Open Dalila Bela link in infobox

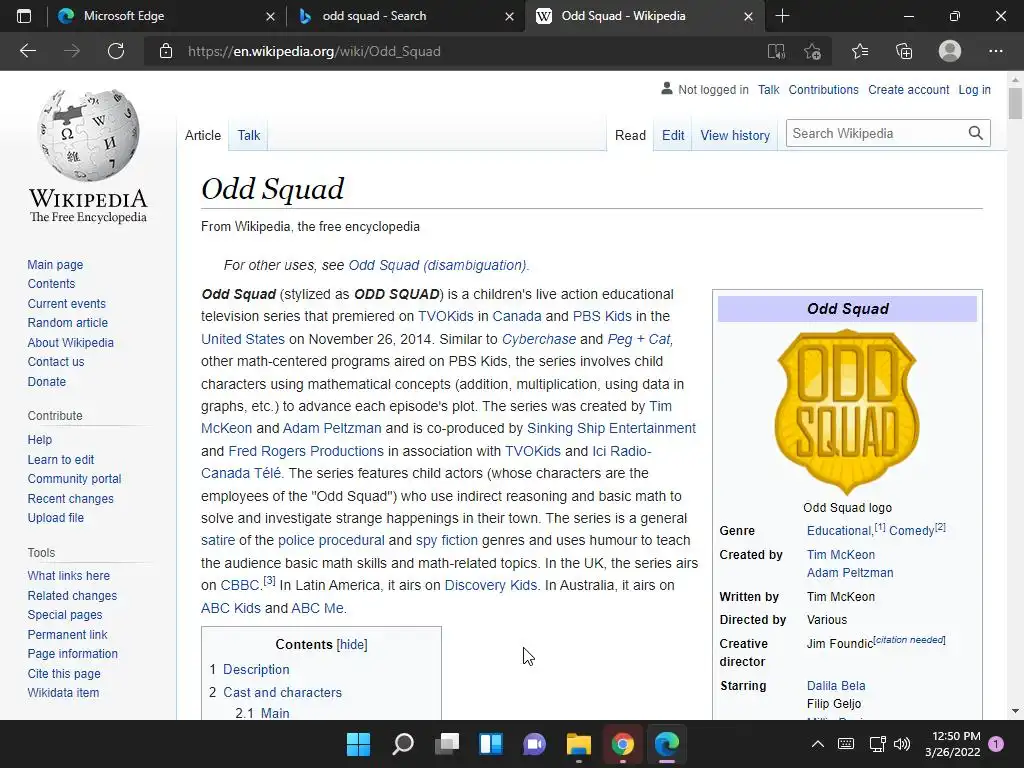coord(836,686)
